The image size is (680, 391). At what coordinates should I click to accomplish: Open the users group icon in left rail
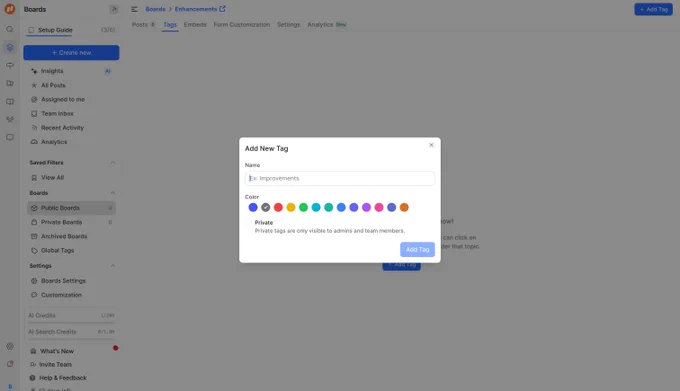click(x=10, y=119)
